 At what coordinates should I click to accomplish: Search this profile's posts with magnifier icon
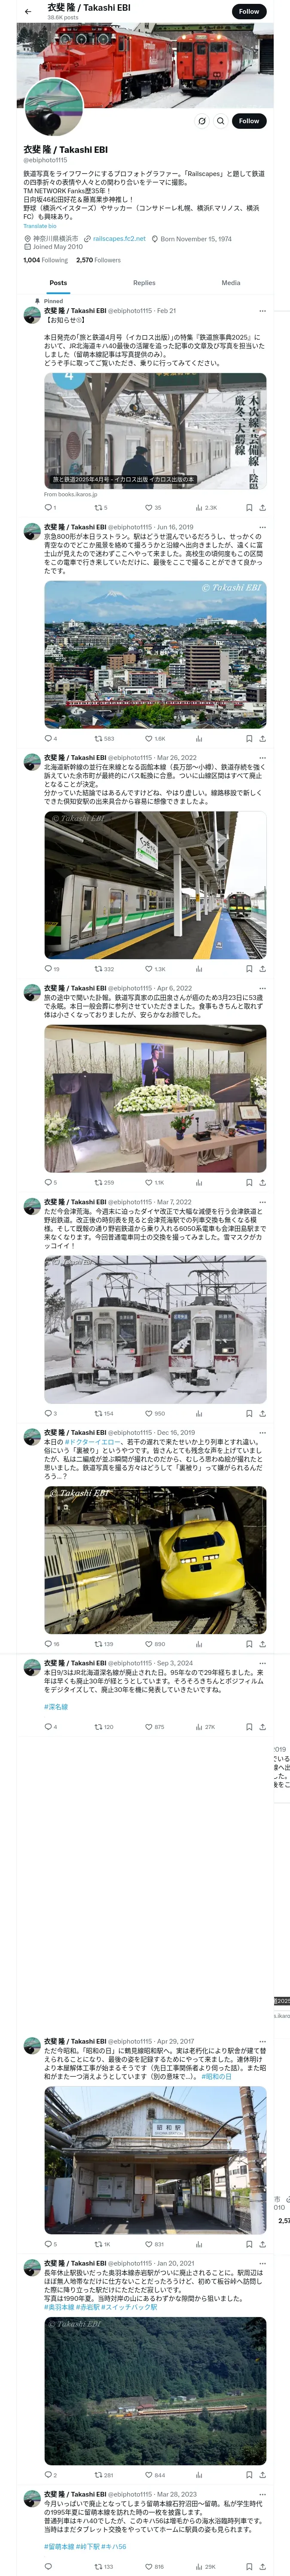(220, 121)
